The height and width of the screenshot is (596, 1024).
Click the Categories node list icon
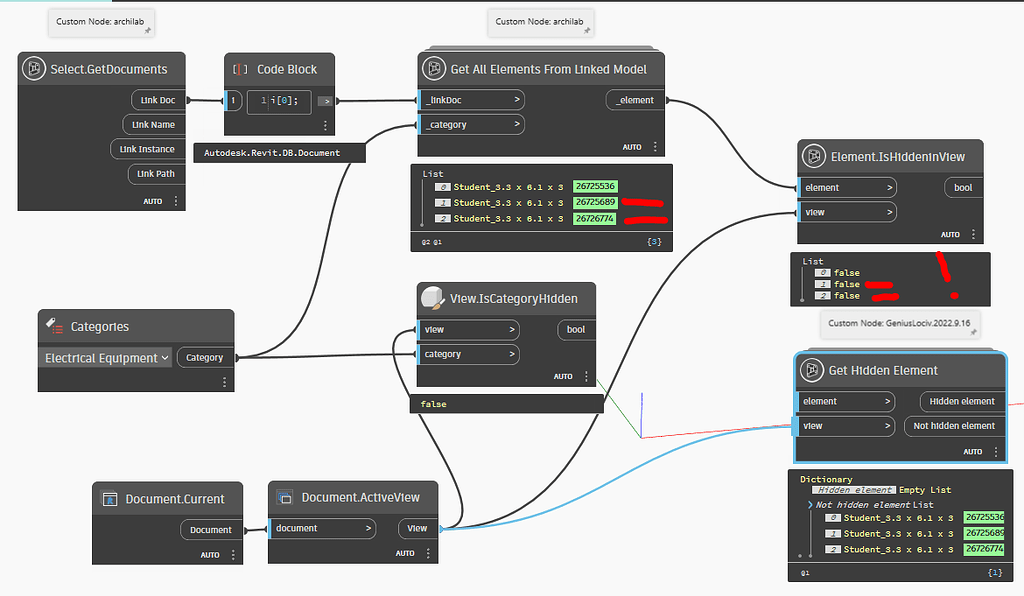click(x=53, y=325)
